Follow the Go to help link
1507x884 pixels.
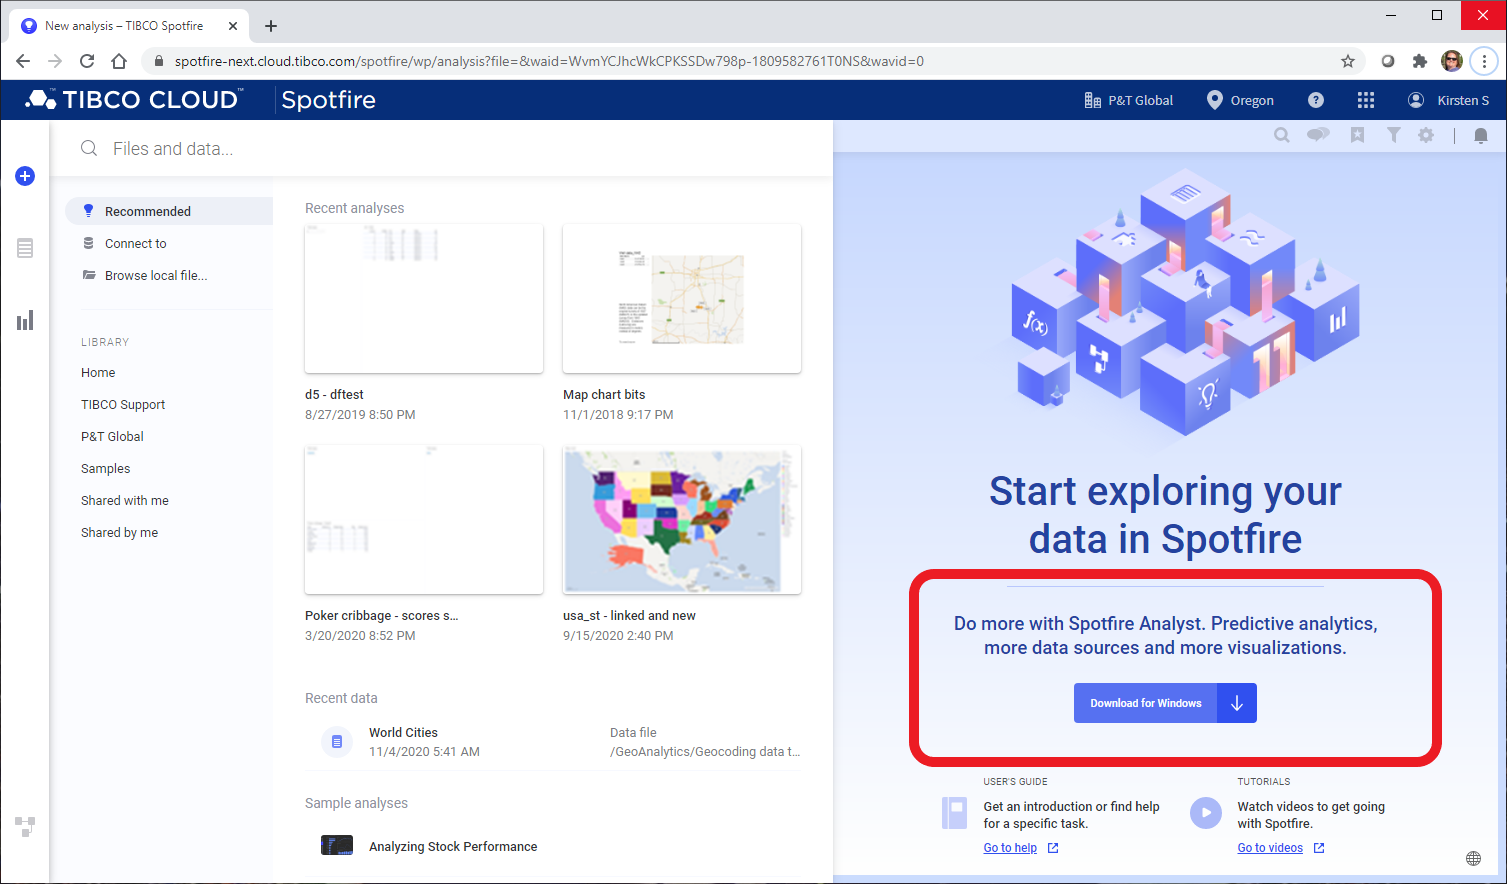pos(1010,848)
